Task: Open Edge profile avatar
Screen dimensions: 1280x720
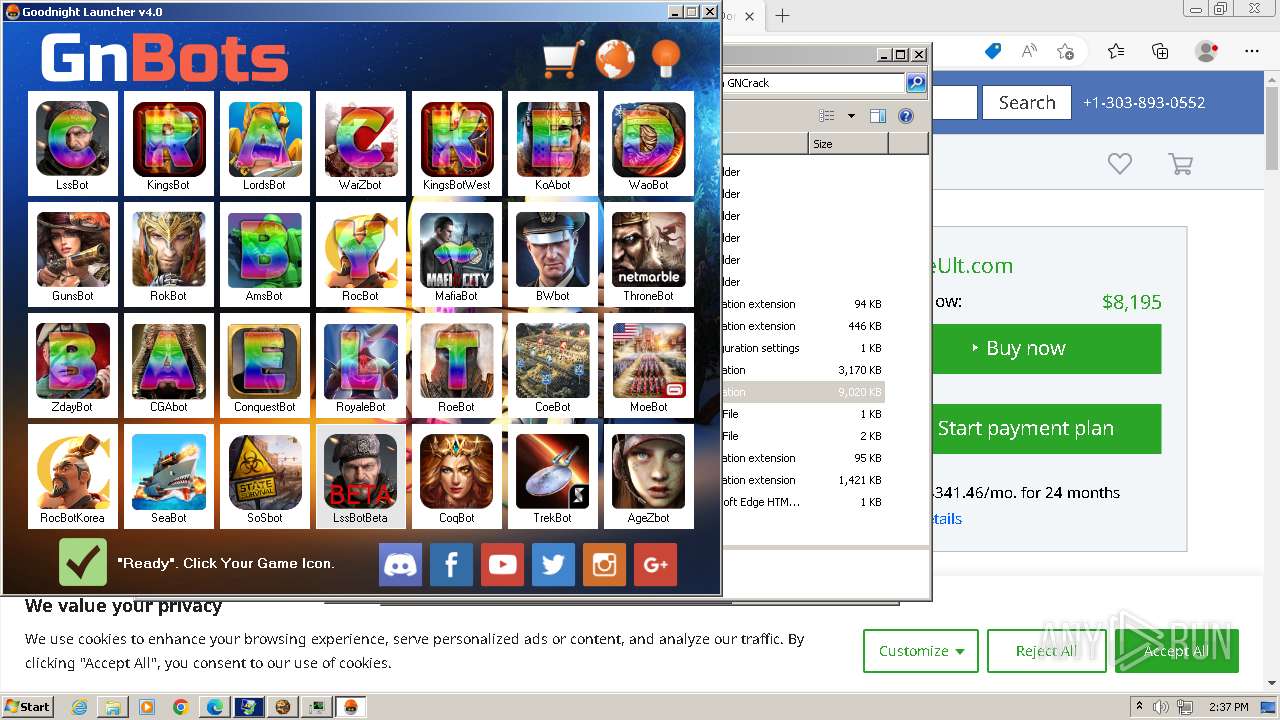Action: [x=1207, y=51]
